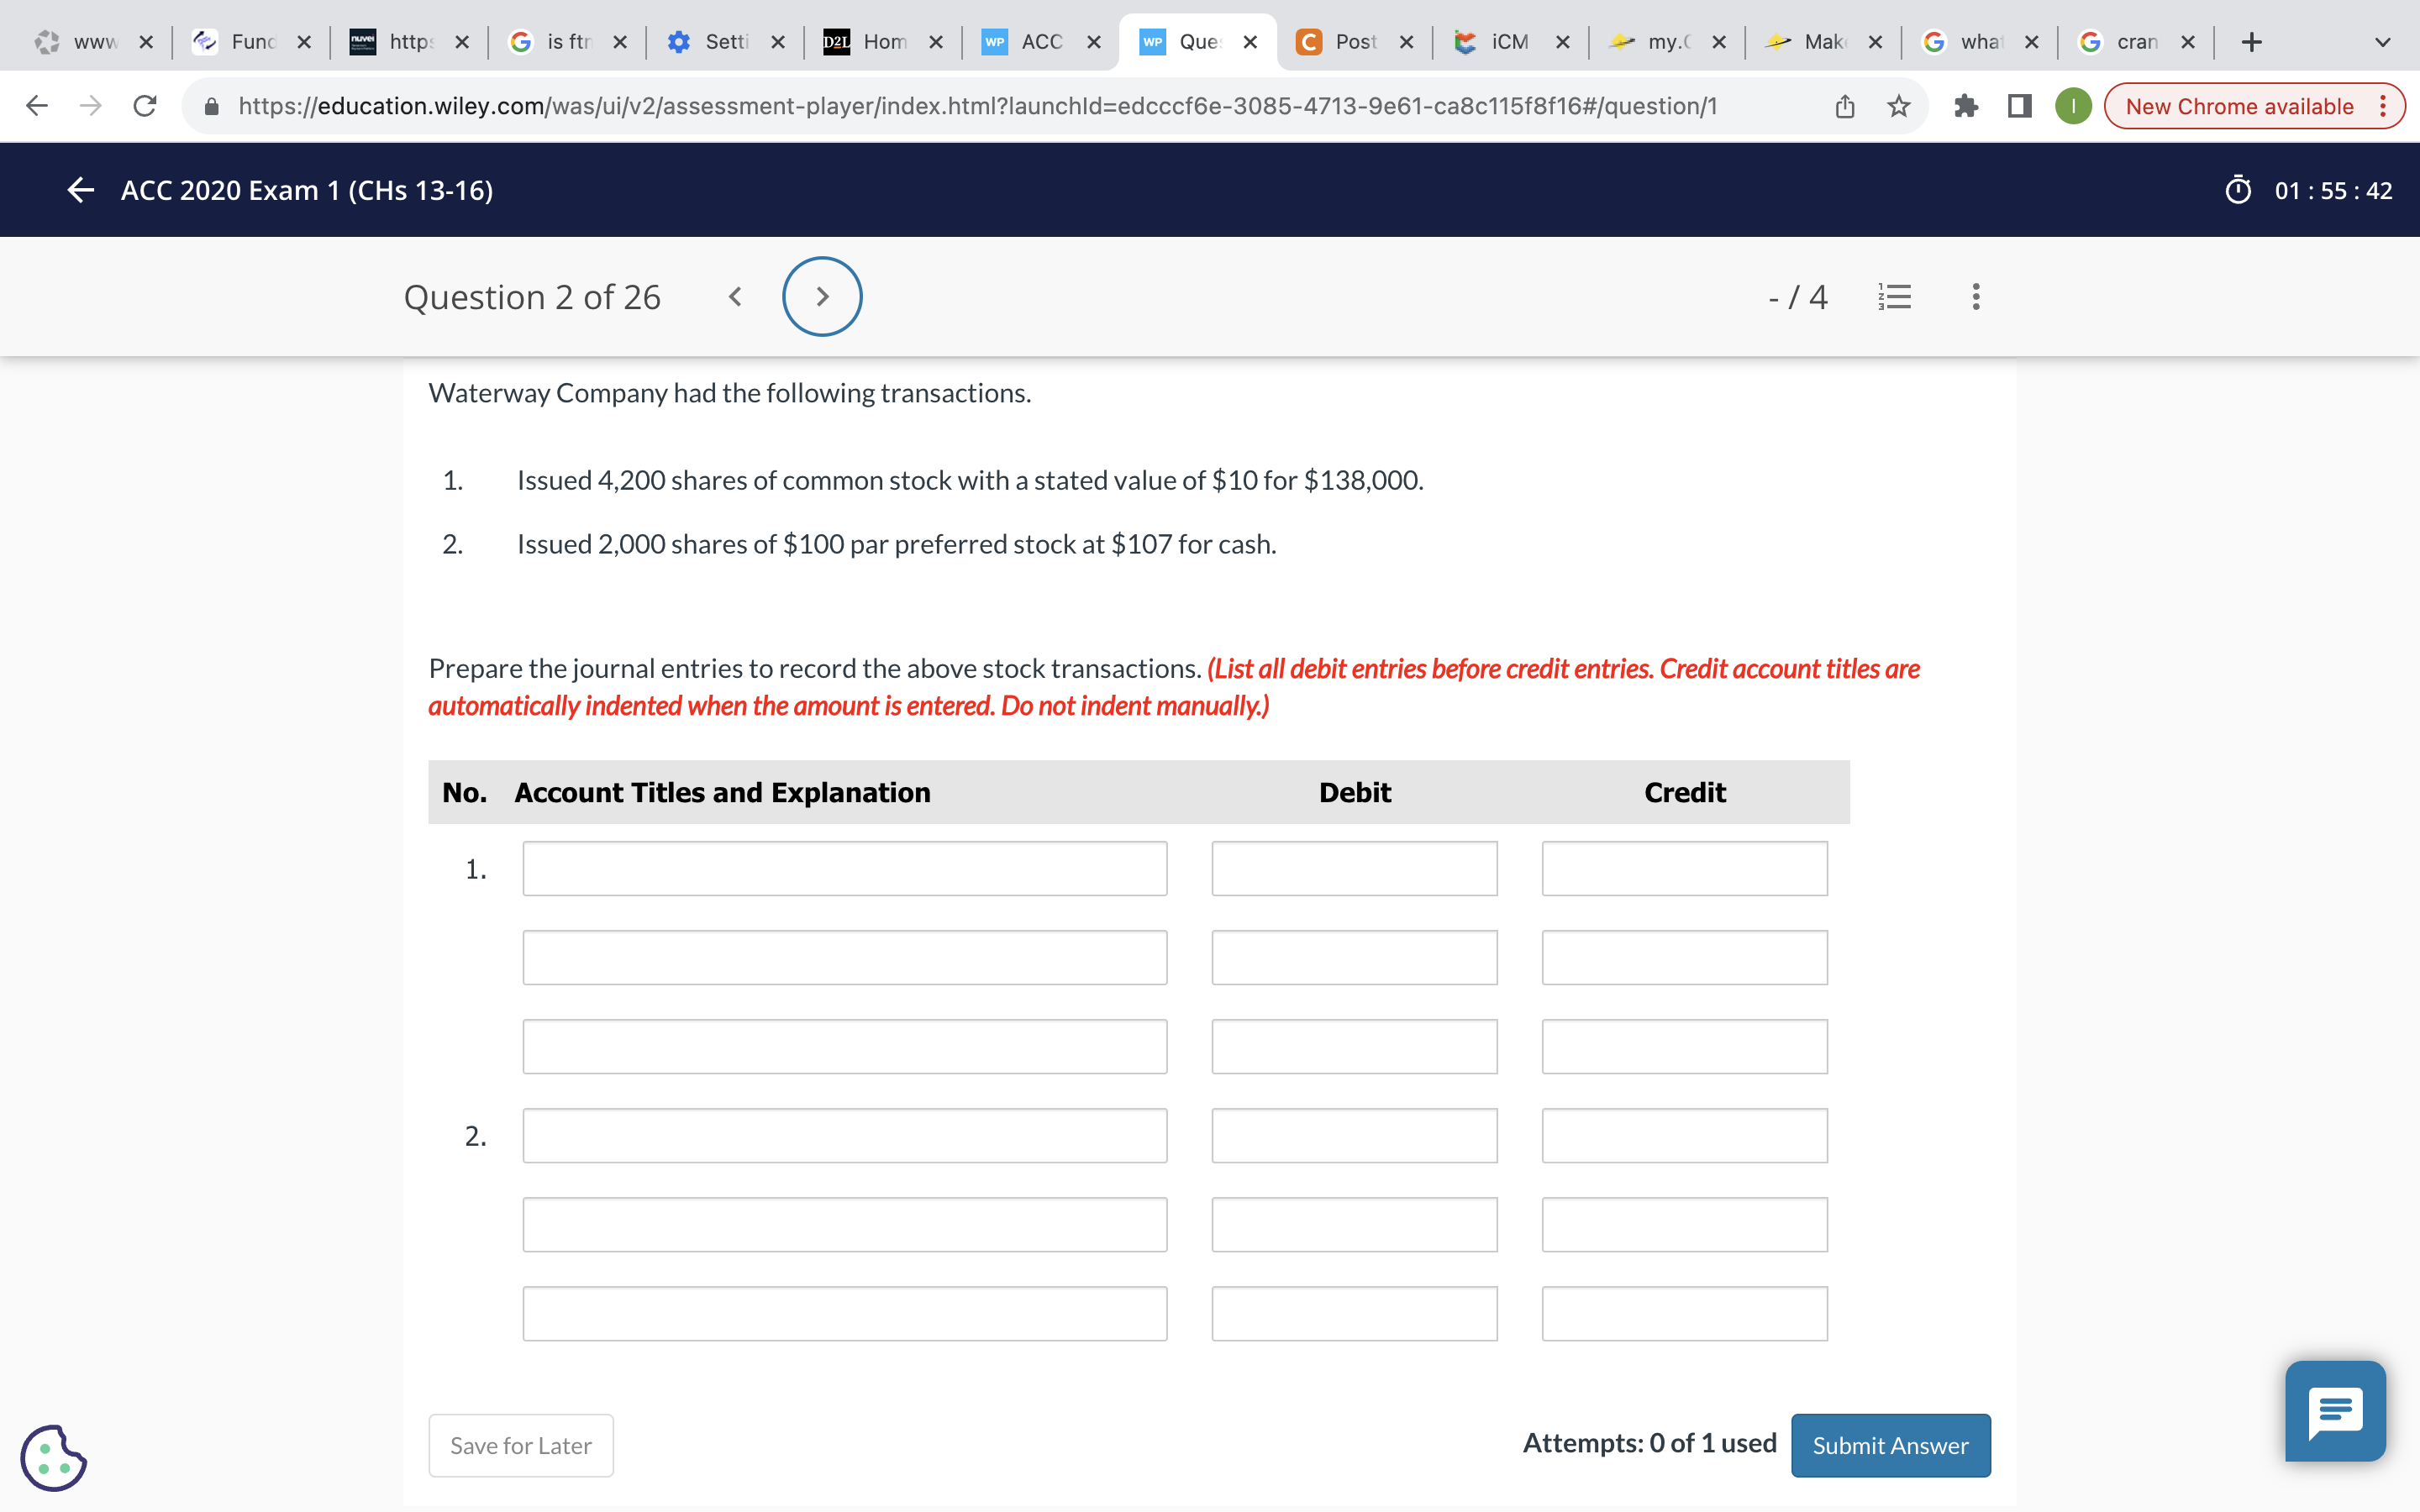The image size is (2420, 1512).
Task: Click Save for Later
Action: pyautogui.click(x=520, y=1445)
